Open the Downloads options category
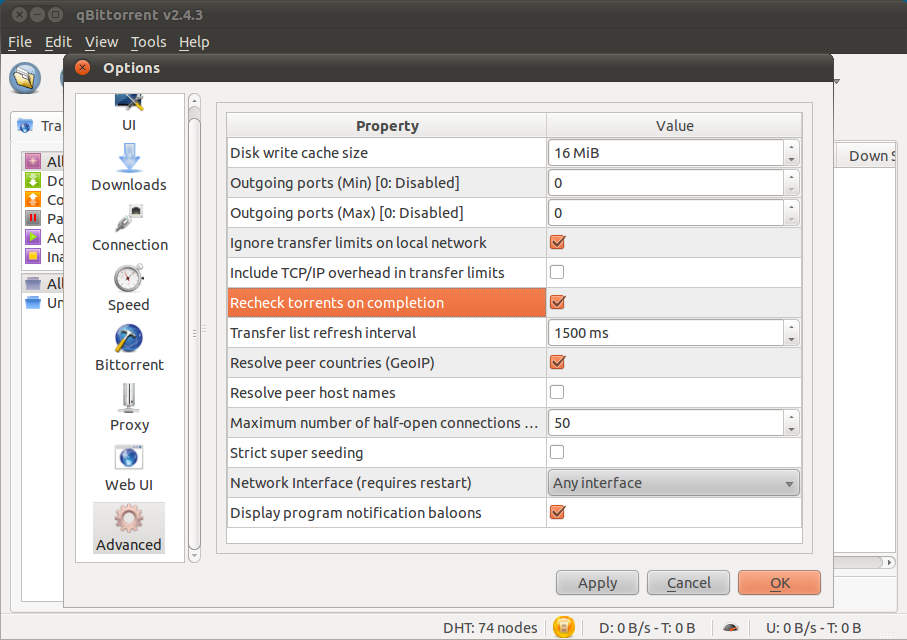Image resolution: width=907 pixels, height=640 pixels. pyautogui.click(x=129, y=168)
